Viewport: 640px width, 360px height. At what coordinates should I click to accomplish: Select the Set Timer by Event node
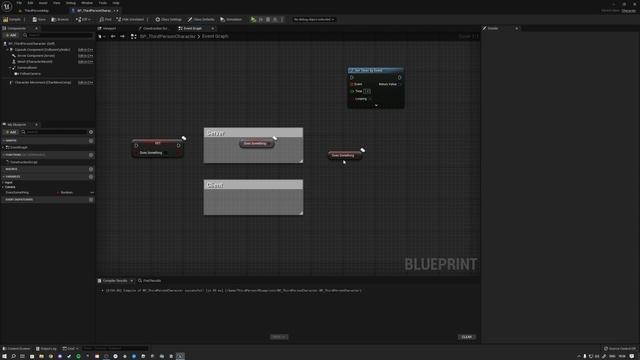click(376, 70)
